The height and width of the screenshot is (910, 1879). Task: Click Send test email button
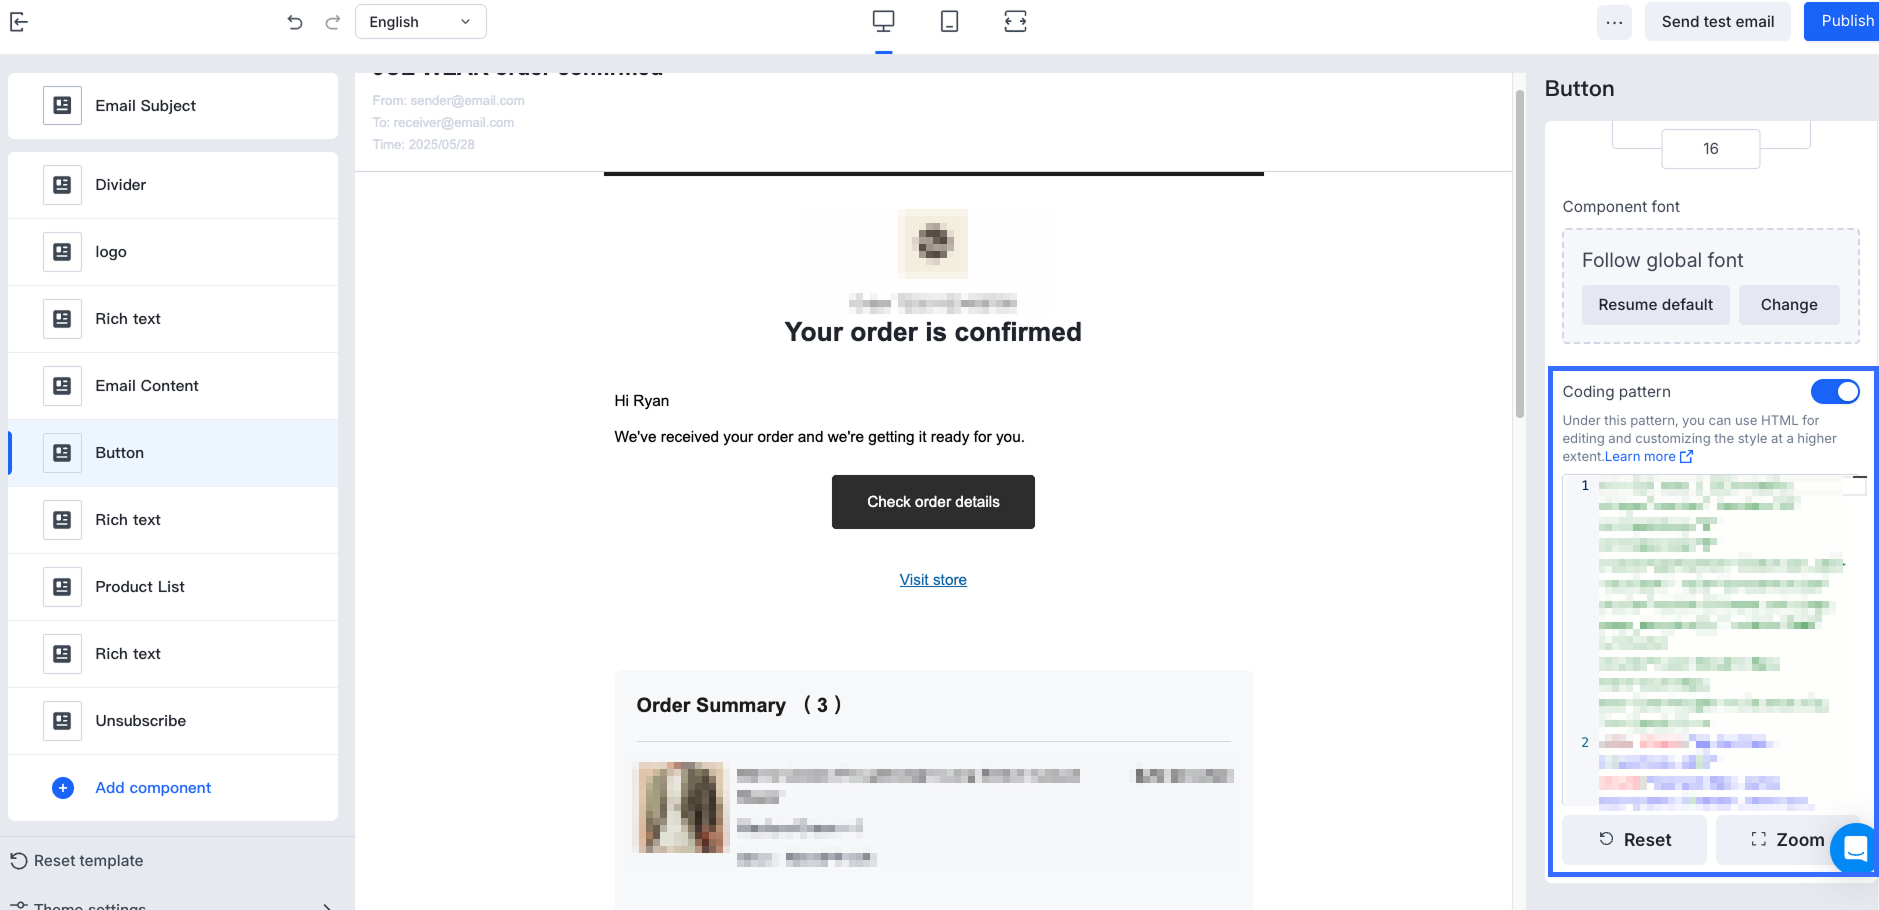click(x=1717, y=22)
